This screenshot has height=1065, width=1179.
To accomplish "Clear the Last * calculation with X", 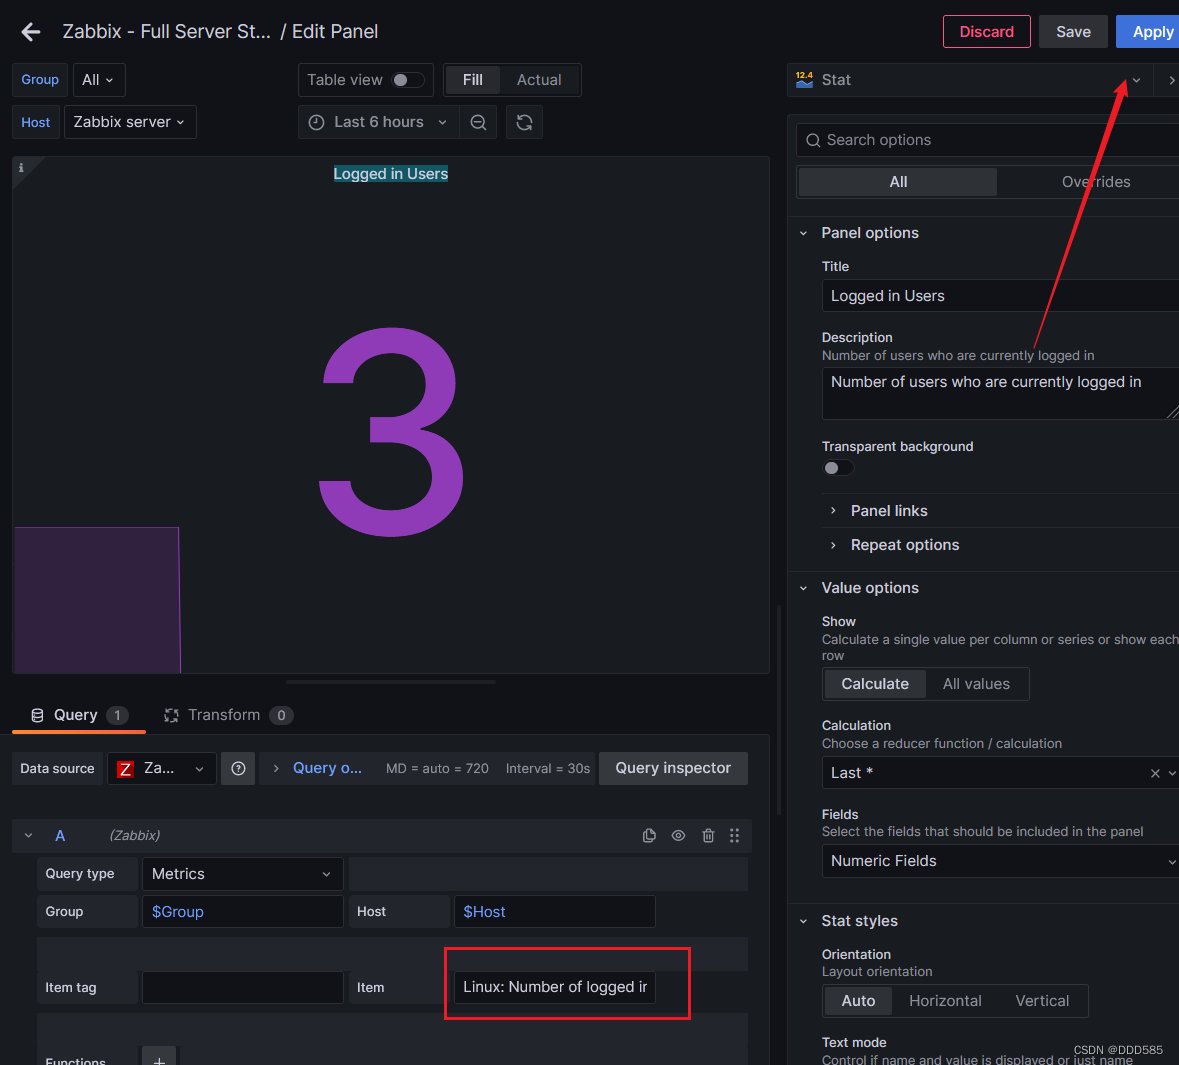I will pos(1155,773).
